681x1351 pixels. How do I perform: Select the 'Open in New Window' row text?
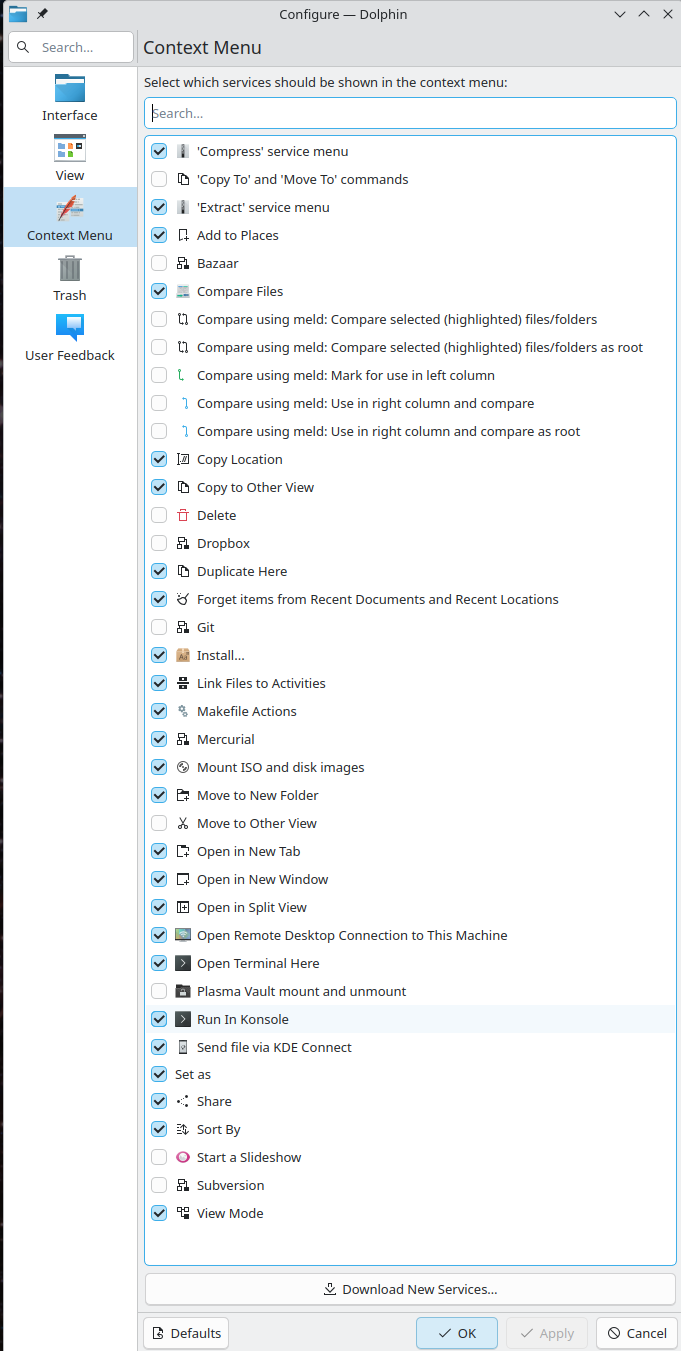(263, 880)
